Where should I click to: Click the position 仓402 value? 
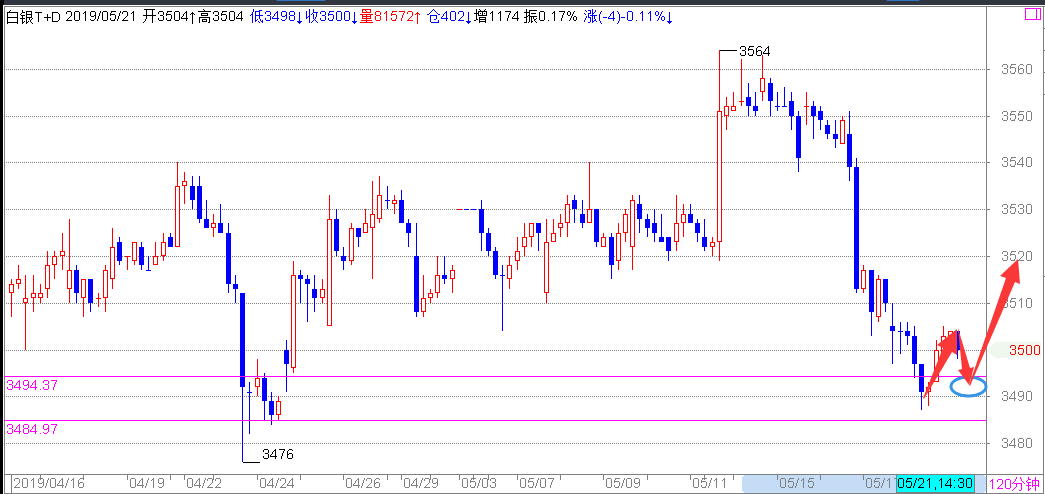tap(449, 17)
